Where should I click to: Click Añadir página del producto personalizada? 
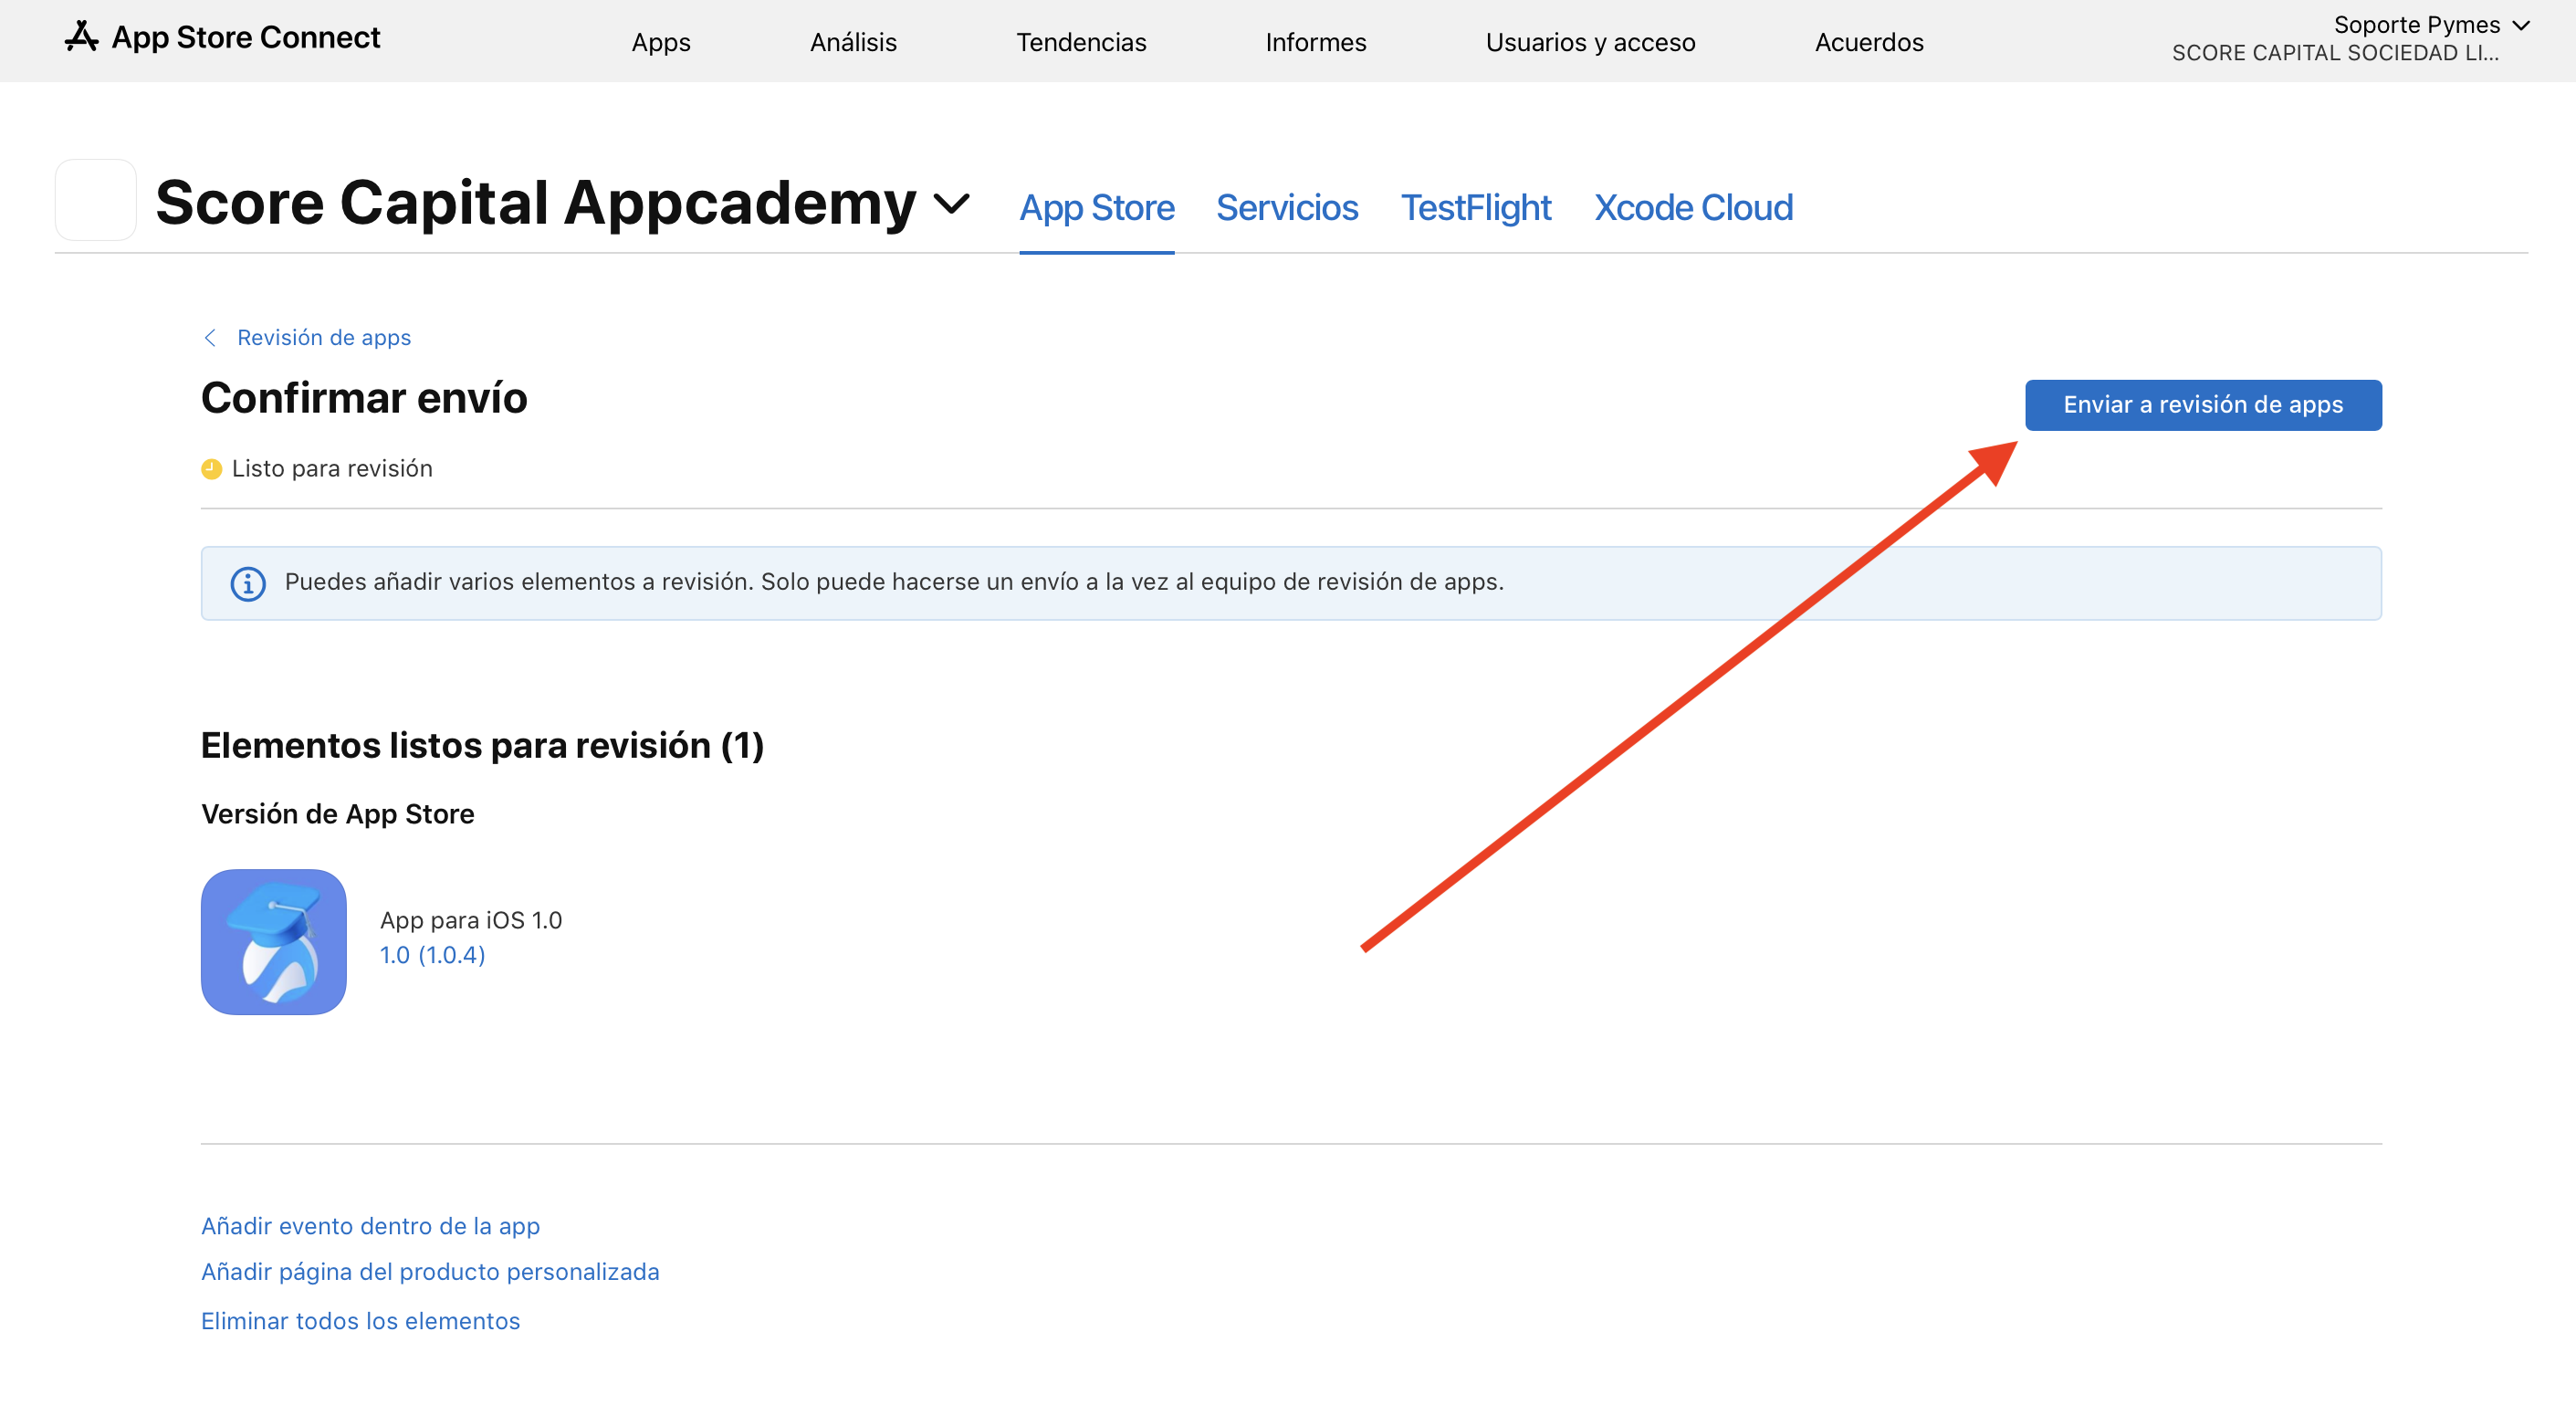click(430, 1272)
